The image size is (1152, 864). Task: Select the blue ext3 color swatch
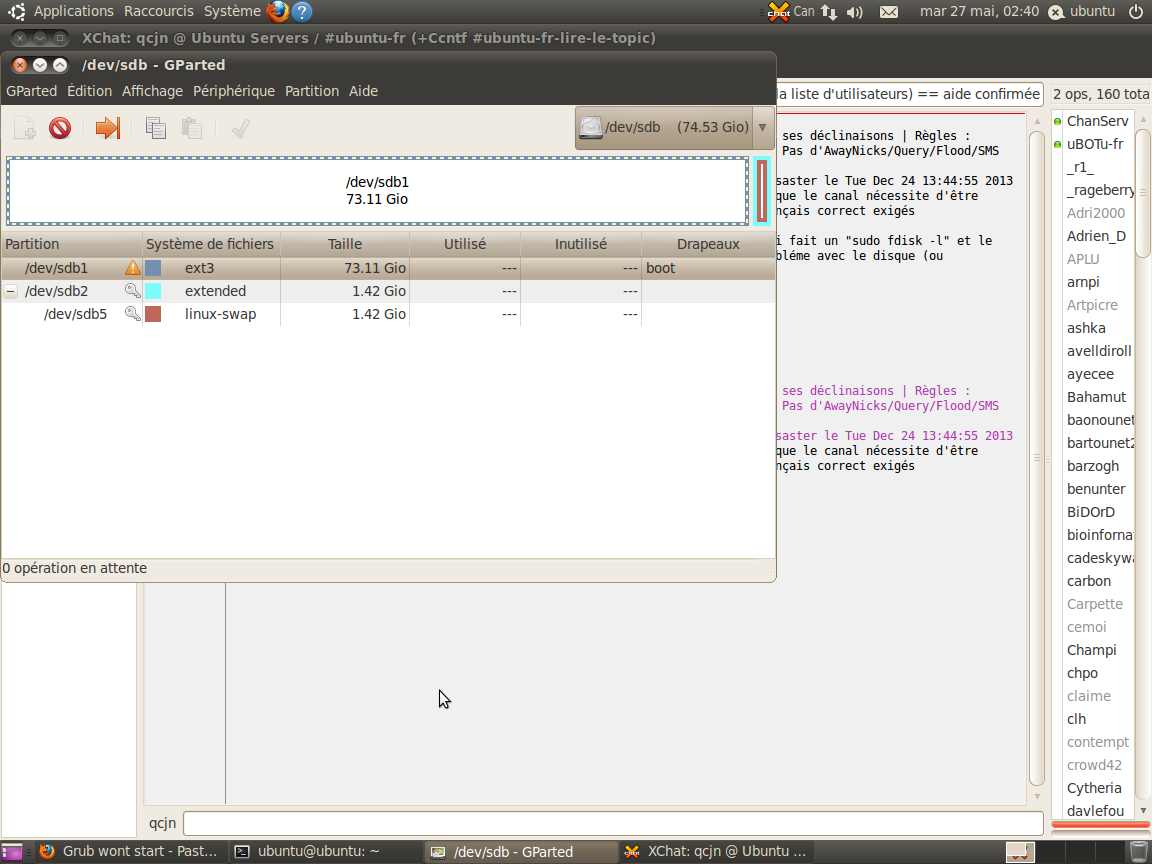click(x=153, y=267)
